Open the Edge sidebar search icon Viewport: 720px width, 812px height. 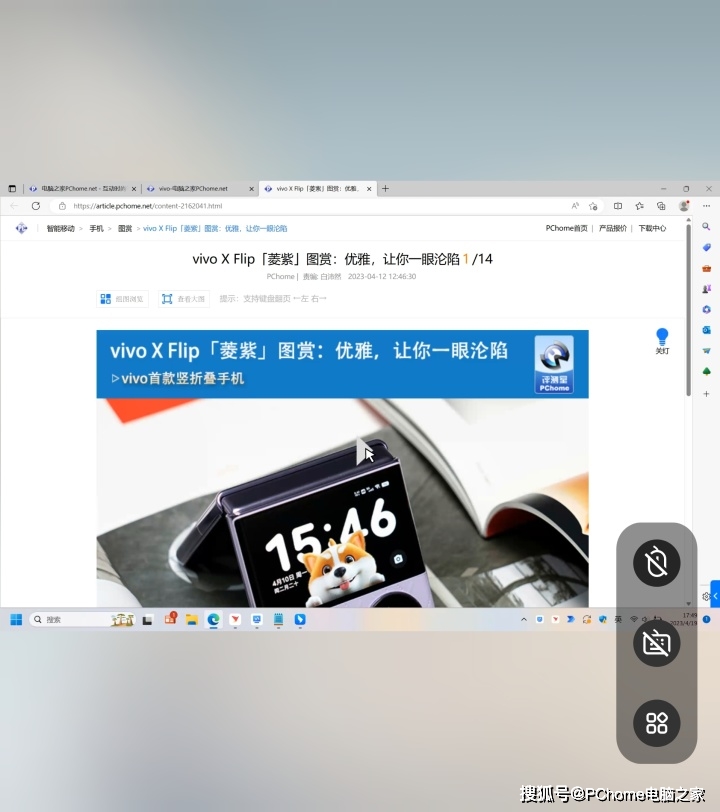[x=706, y=227]
